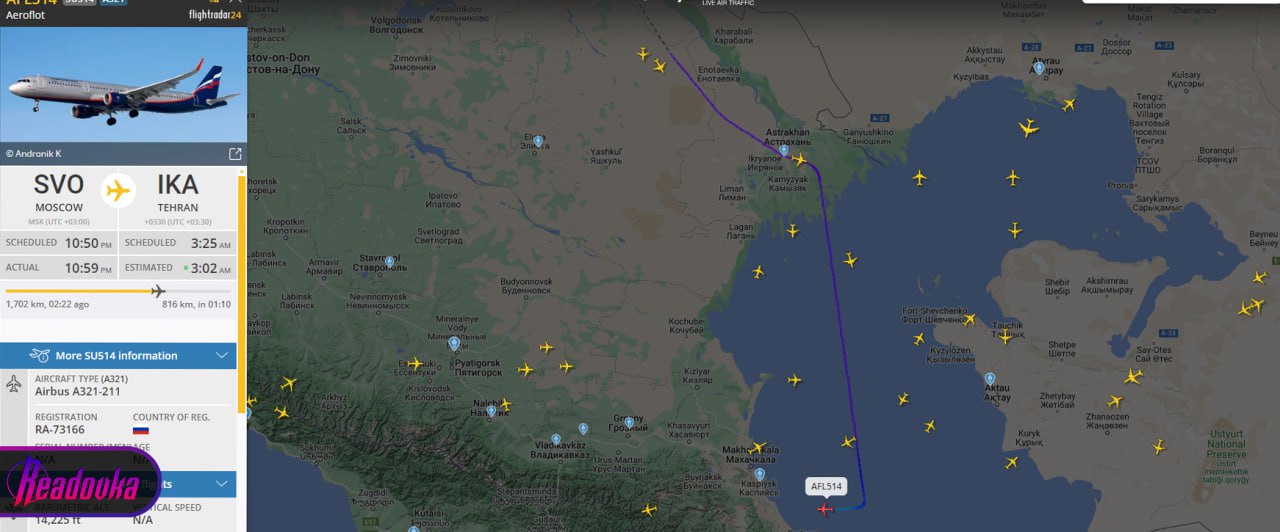
Task: Click the Stavropol airport pin marker
Action: (389, 262)
